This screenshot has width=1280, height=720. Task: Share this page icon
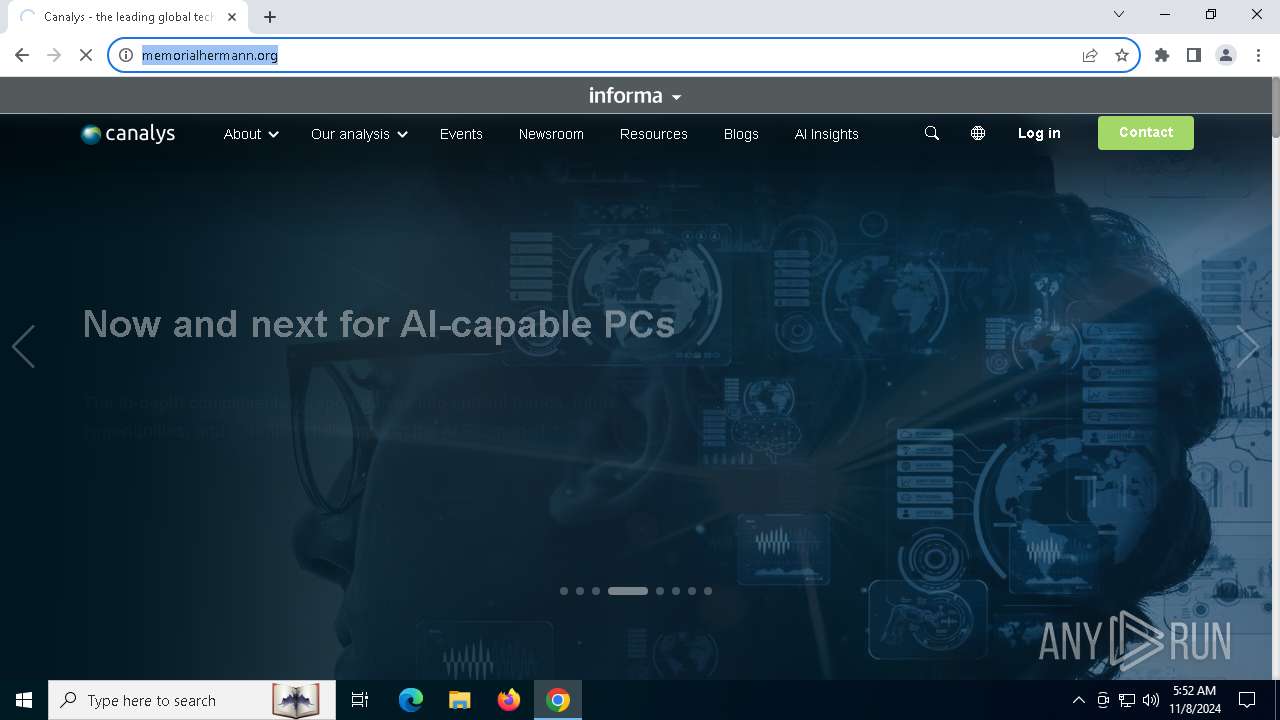[x=1090, y=55]
